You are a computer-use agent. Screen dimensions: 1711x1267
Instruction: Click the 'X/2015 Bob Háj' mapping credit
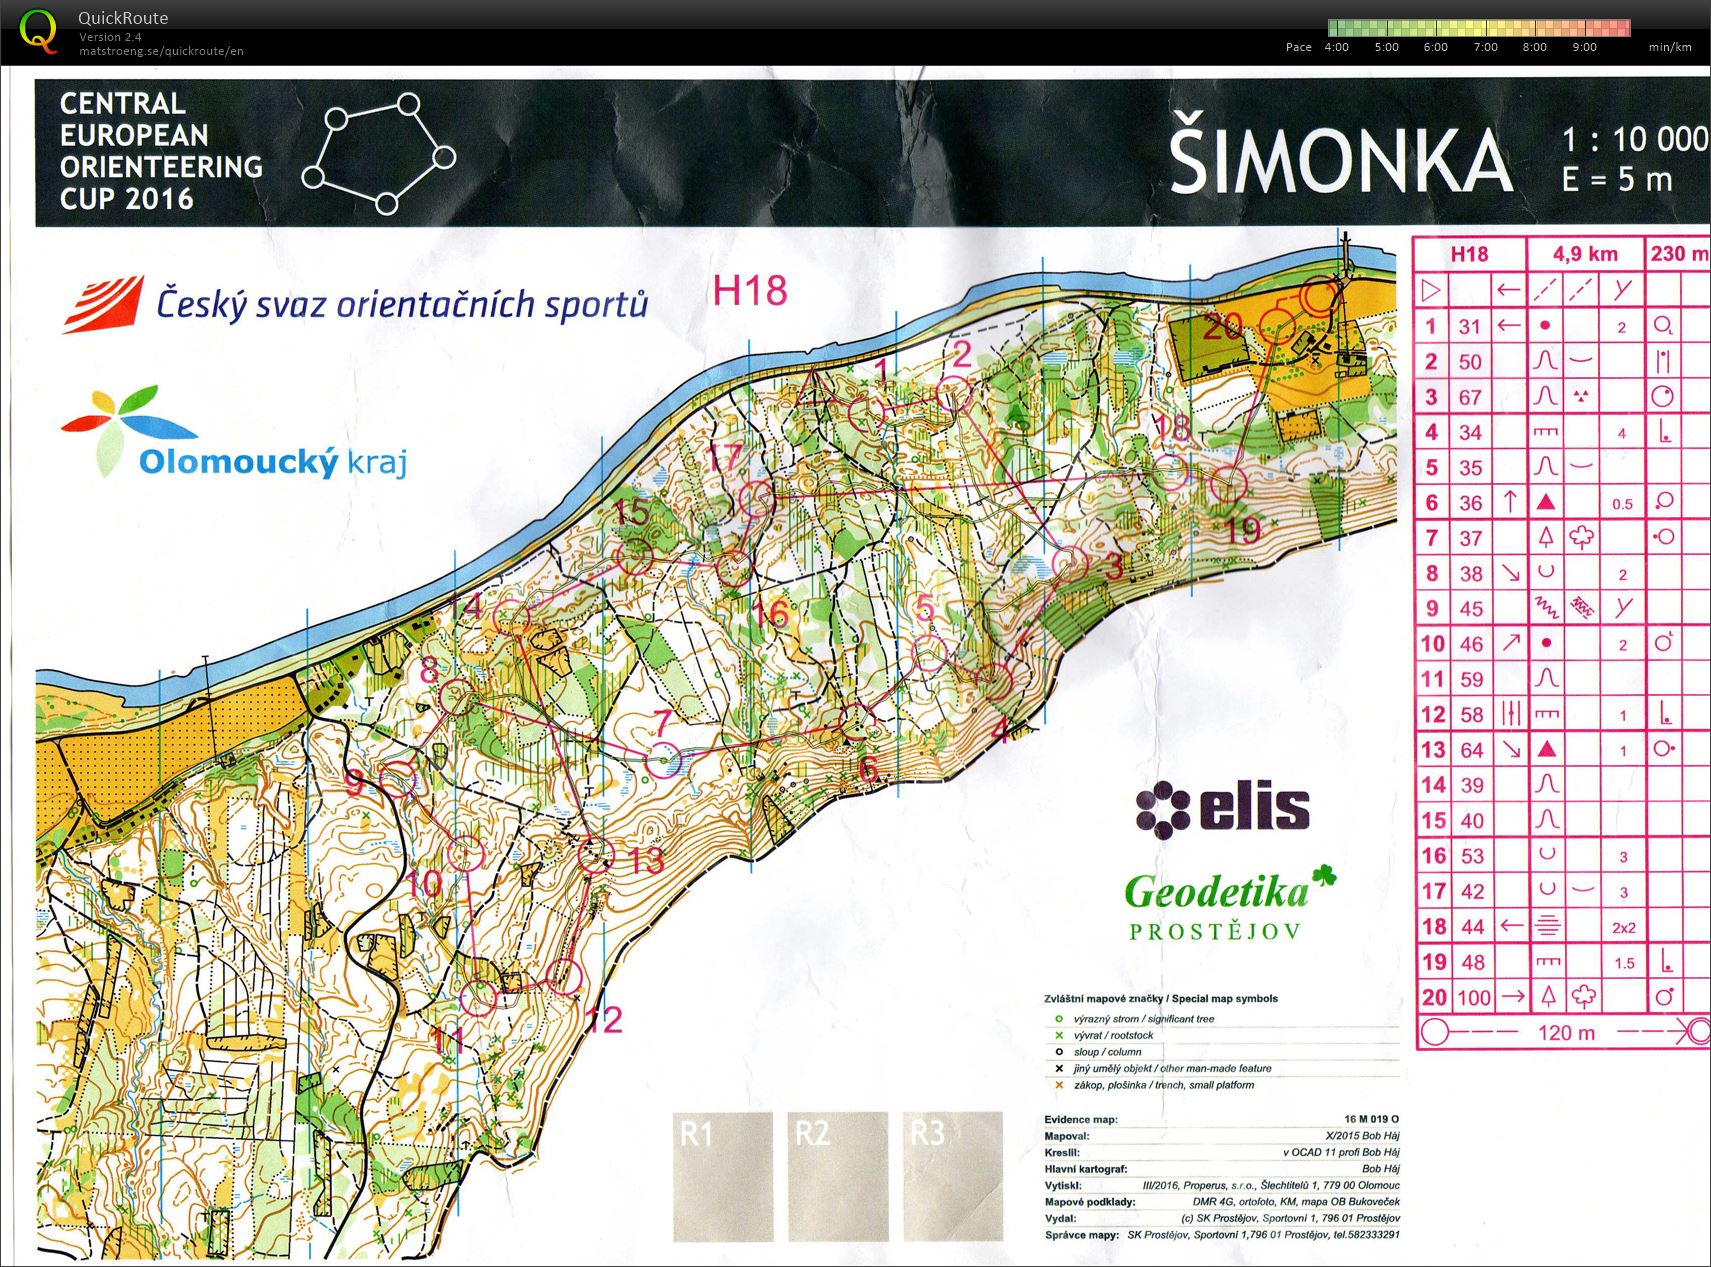1362,1136
